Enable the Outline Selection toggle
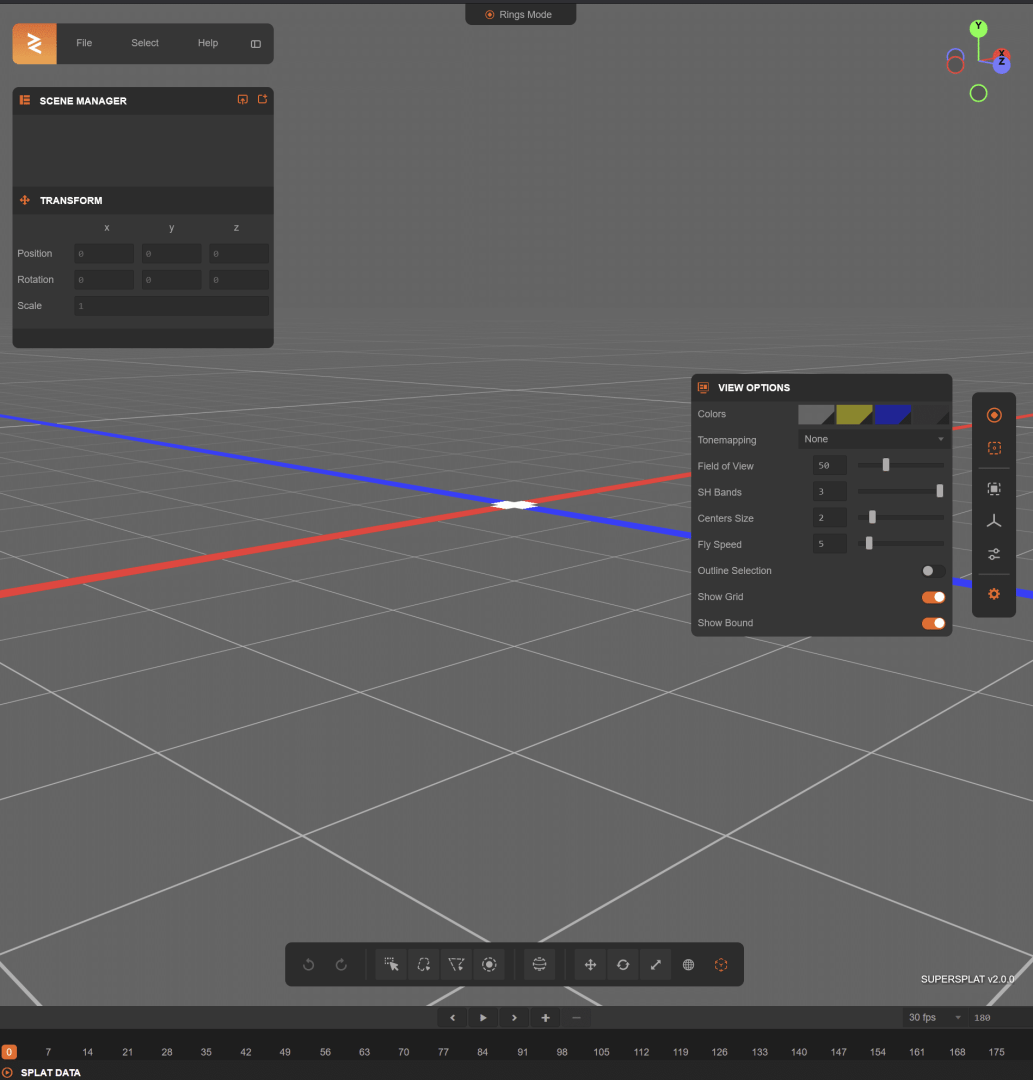Viewport: 1033px width, 1080px height. 930,570
